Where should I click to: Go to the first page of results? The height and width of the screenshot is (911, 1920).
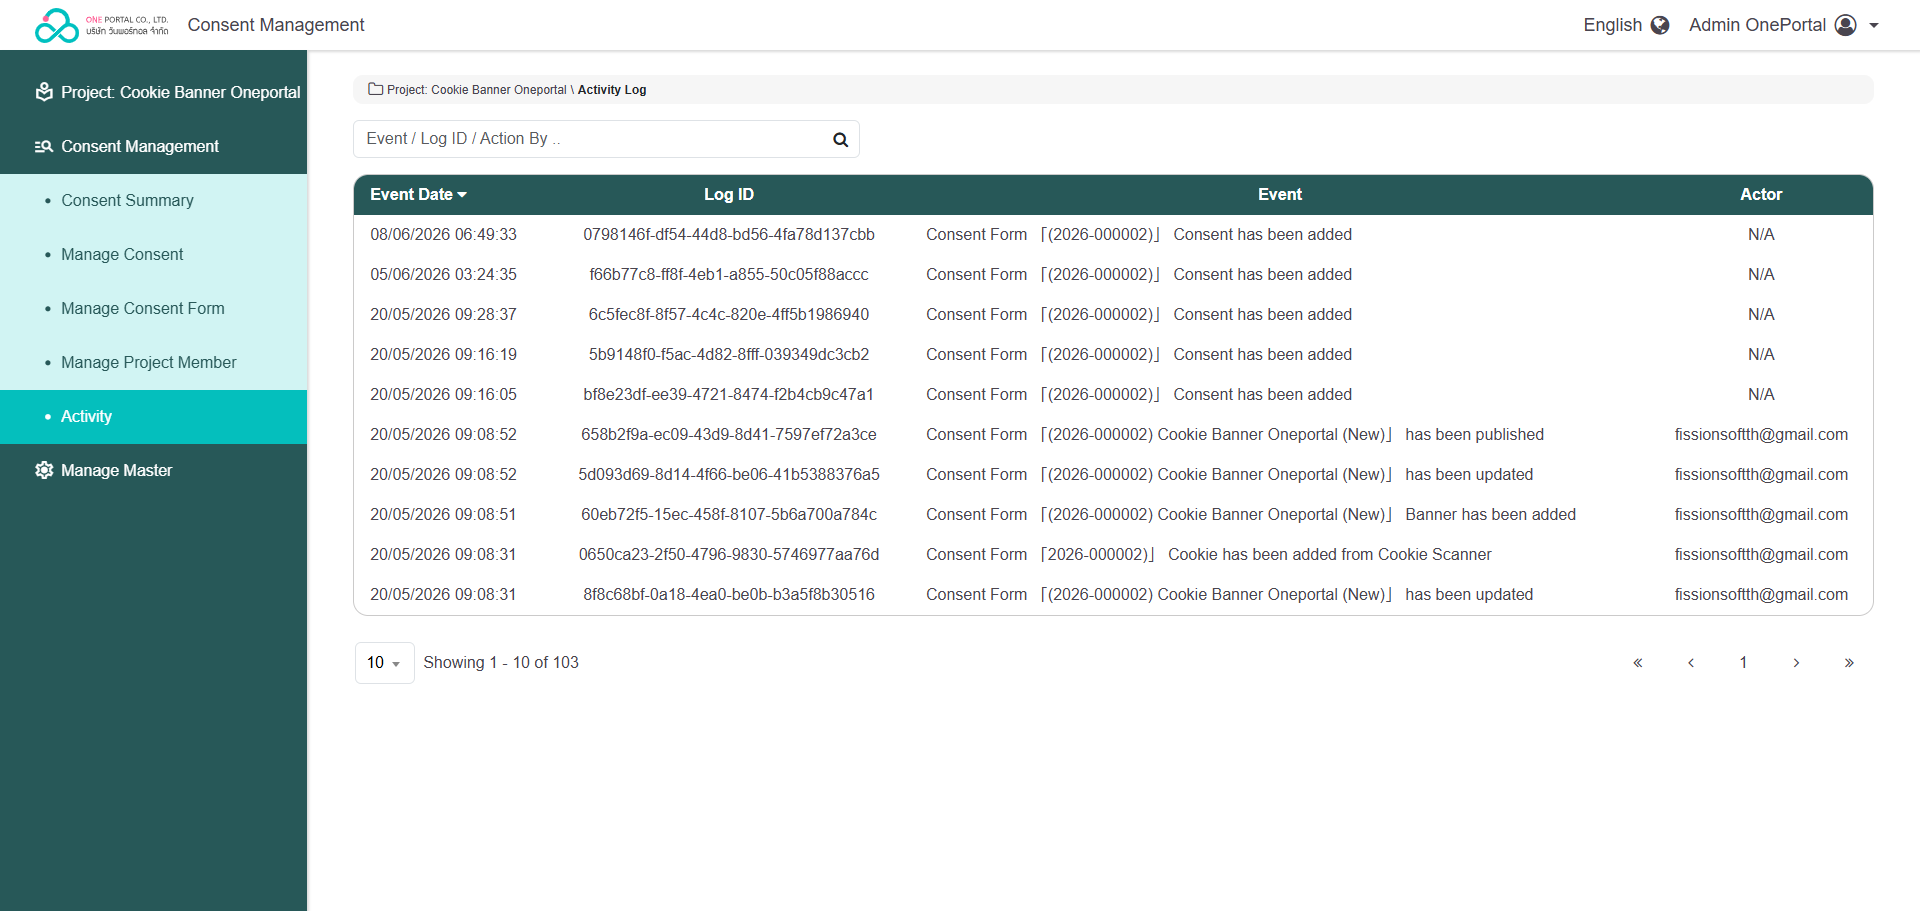point(1638,663)
